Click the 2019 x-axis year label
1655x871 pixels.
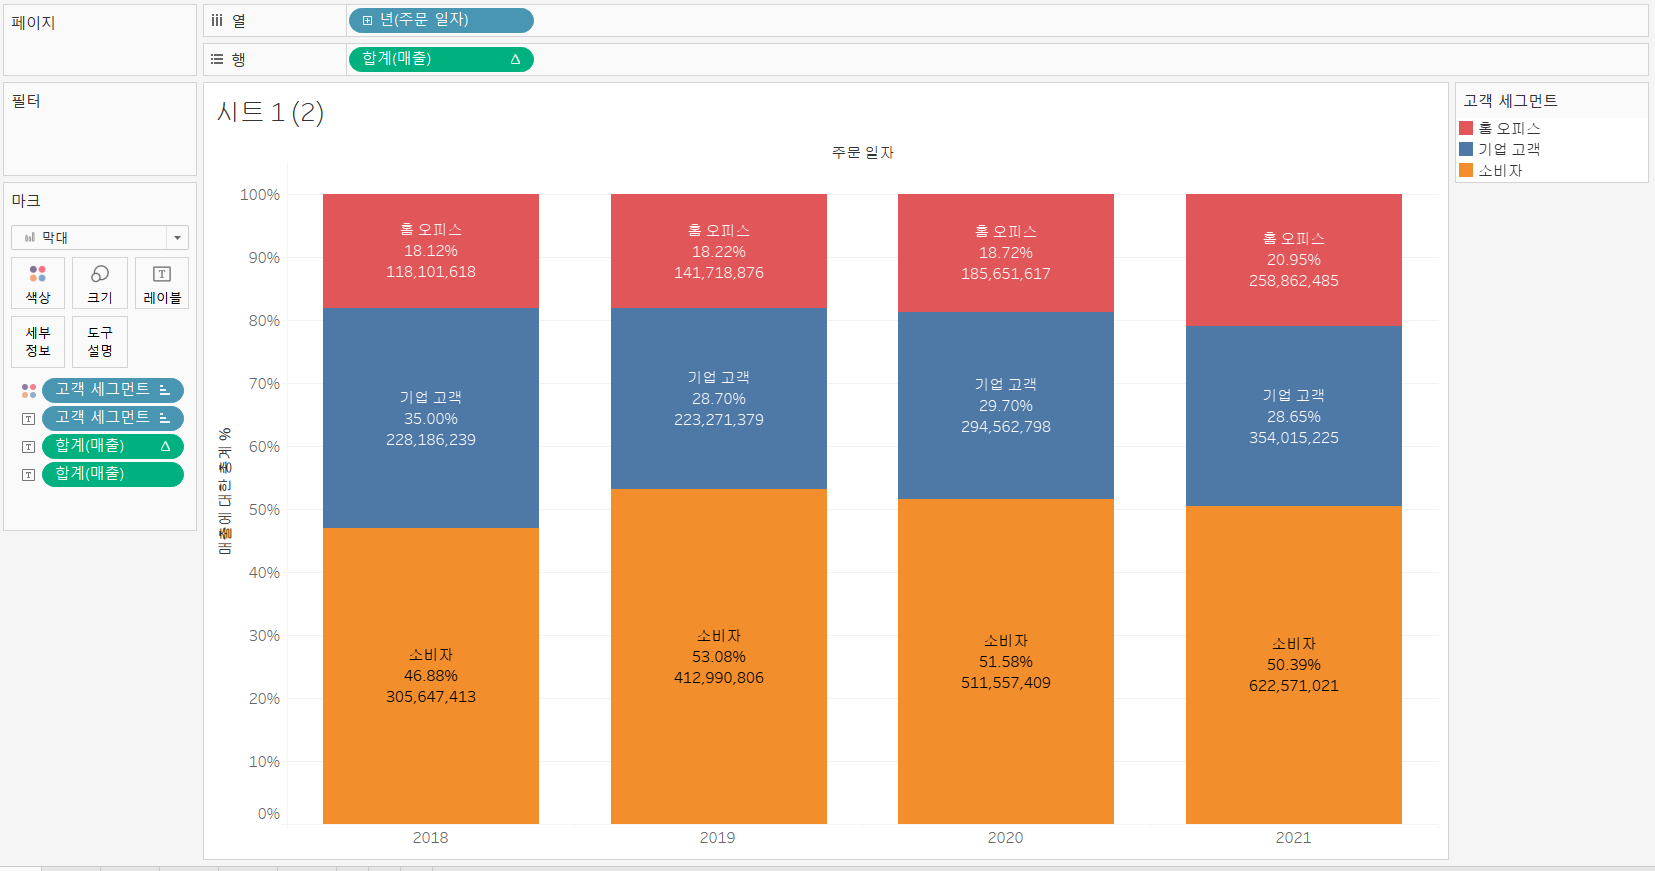pyautogui.click(x=718, y=838)
